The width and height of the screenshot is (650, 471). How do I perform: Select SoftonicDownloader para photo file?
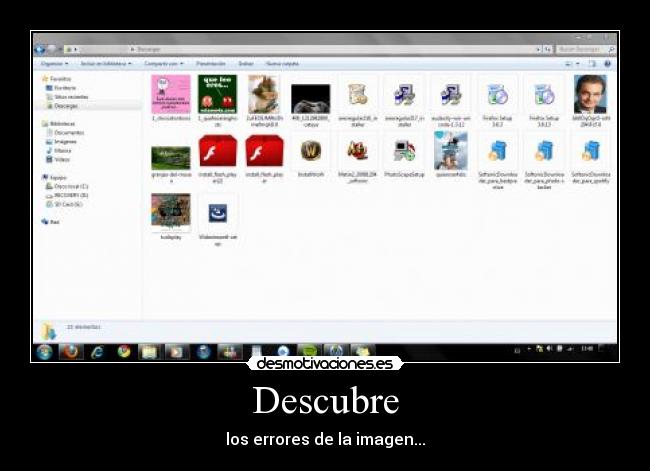coord(544,151)
